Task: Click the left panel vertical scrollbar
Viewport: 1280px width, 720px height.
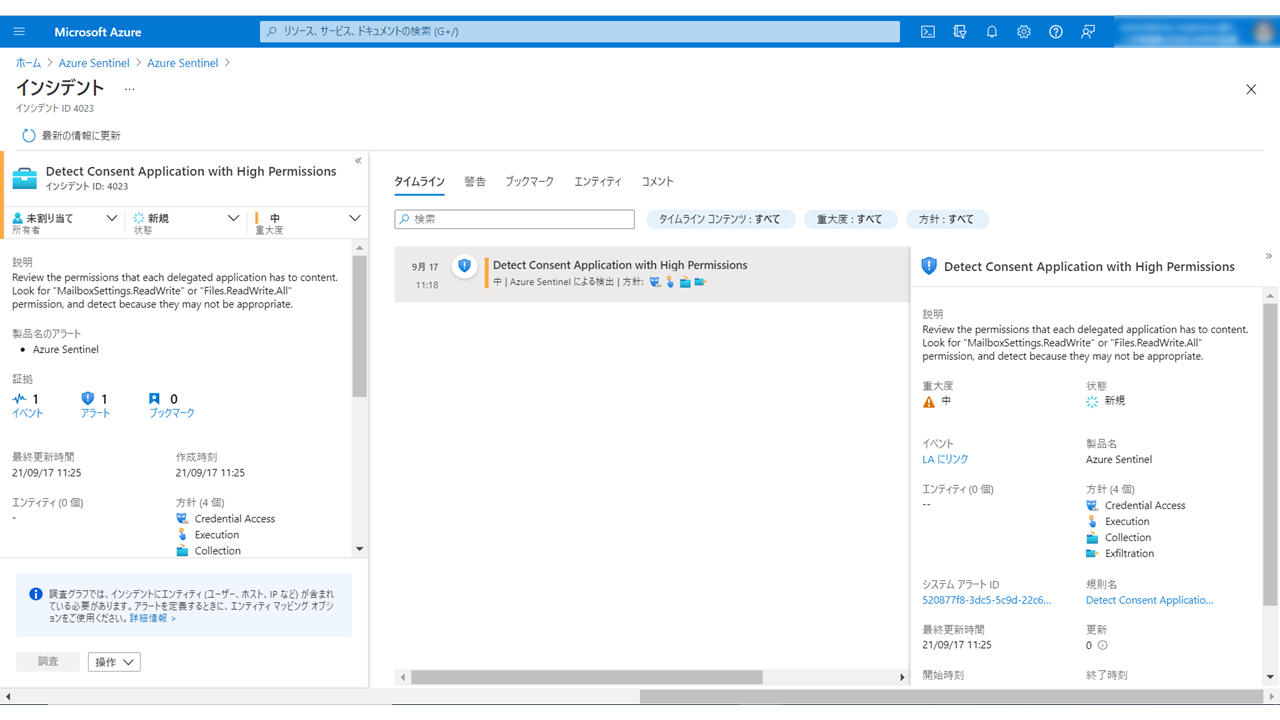Action: click(360, 325)
